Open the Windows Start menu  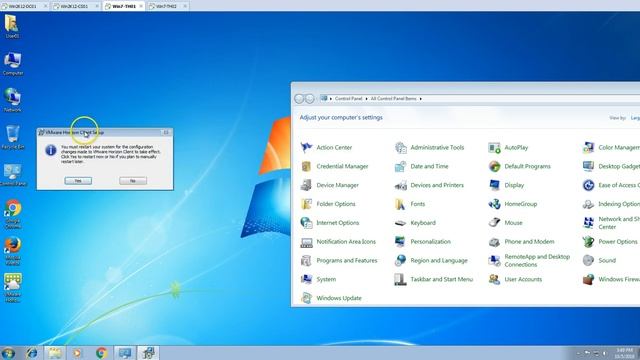coord(8,353)
